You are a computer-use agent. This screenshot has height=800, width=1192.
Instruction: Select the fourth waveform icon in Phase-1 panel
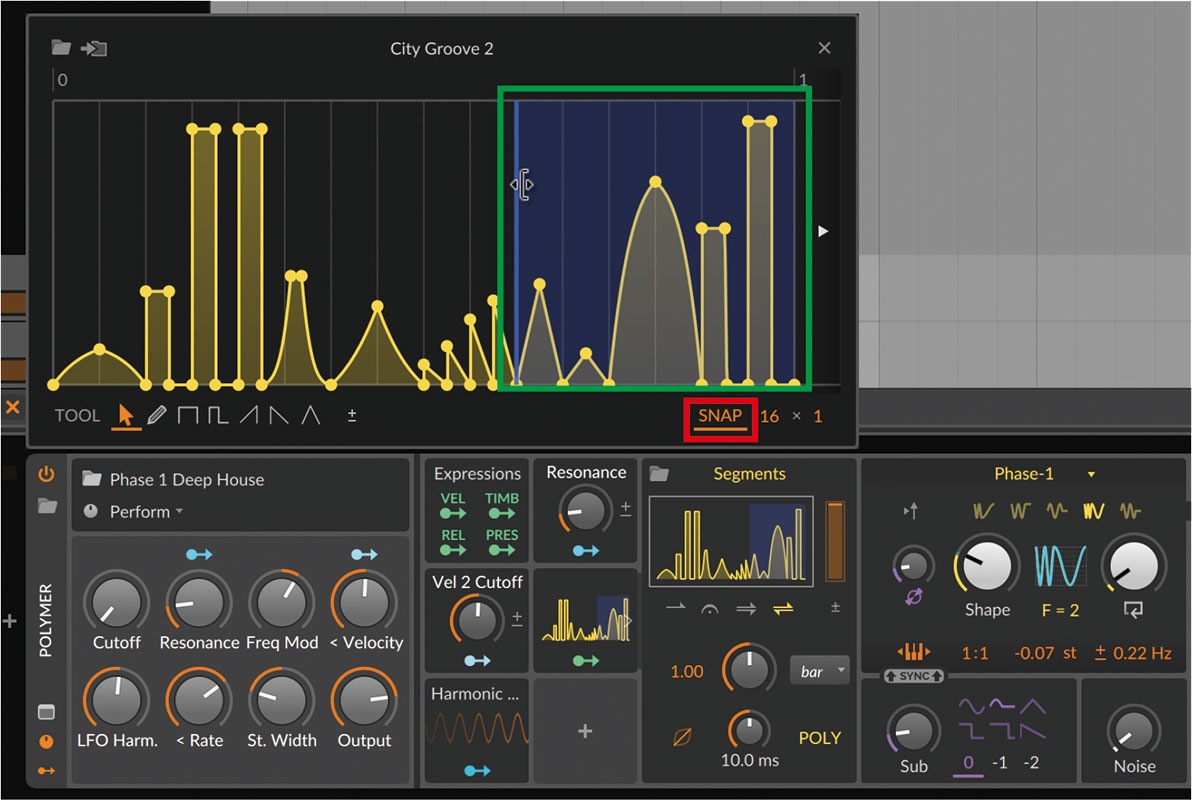pos(1094,510)
